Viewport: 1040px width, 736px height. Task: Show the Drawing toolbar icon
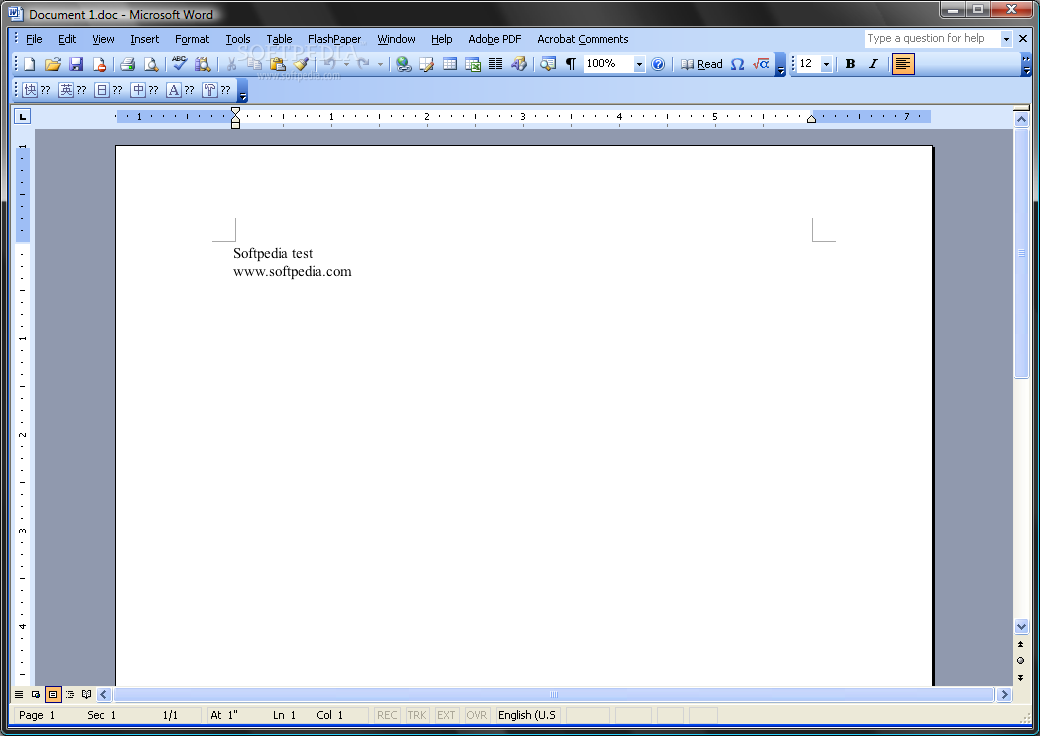(519, 64)
